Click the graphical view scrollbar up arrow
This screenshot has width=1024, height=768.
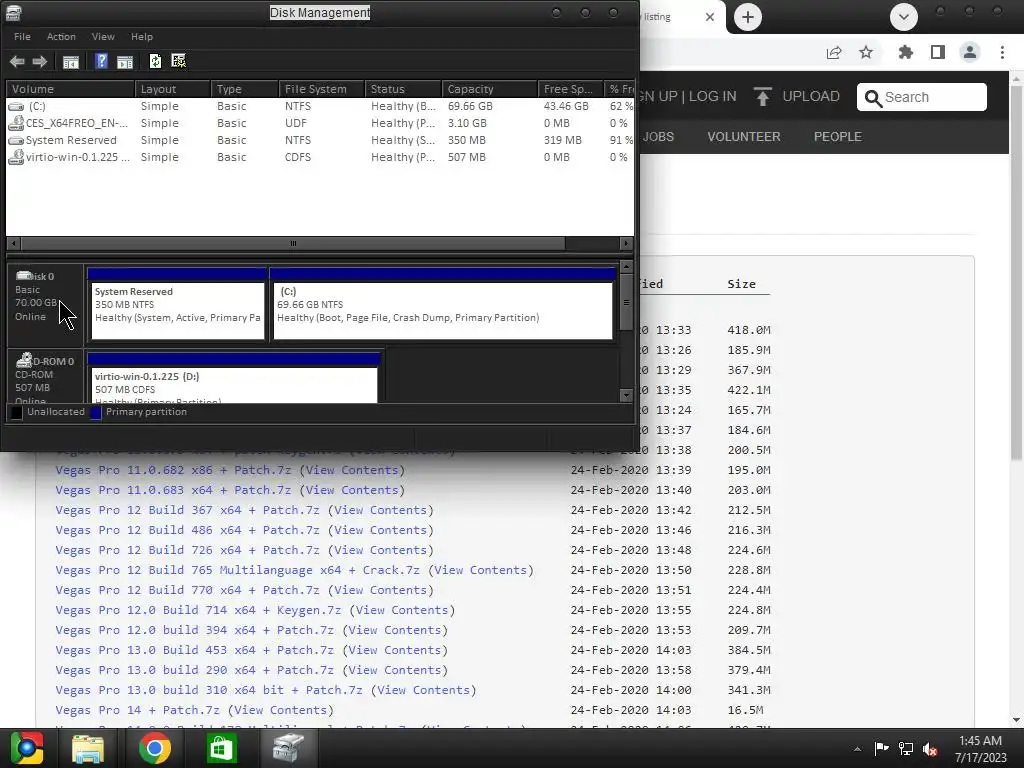tap(626, 266)
